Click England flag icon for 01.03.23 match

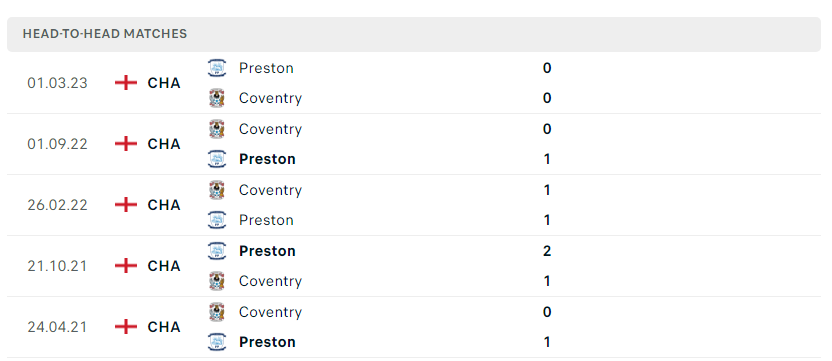tap(126, 83)
